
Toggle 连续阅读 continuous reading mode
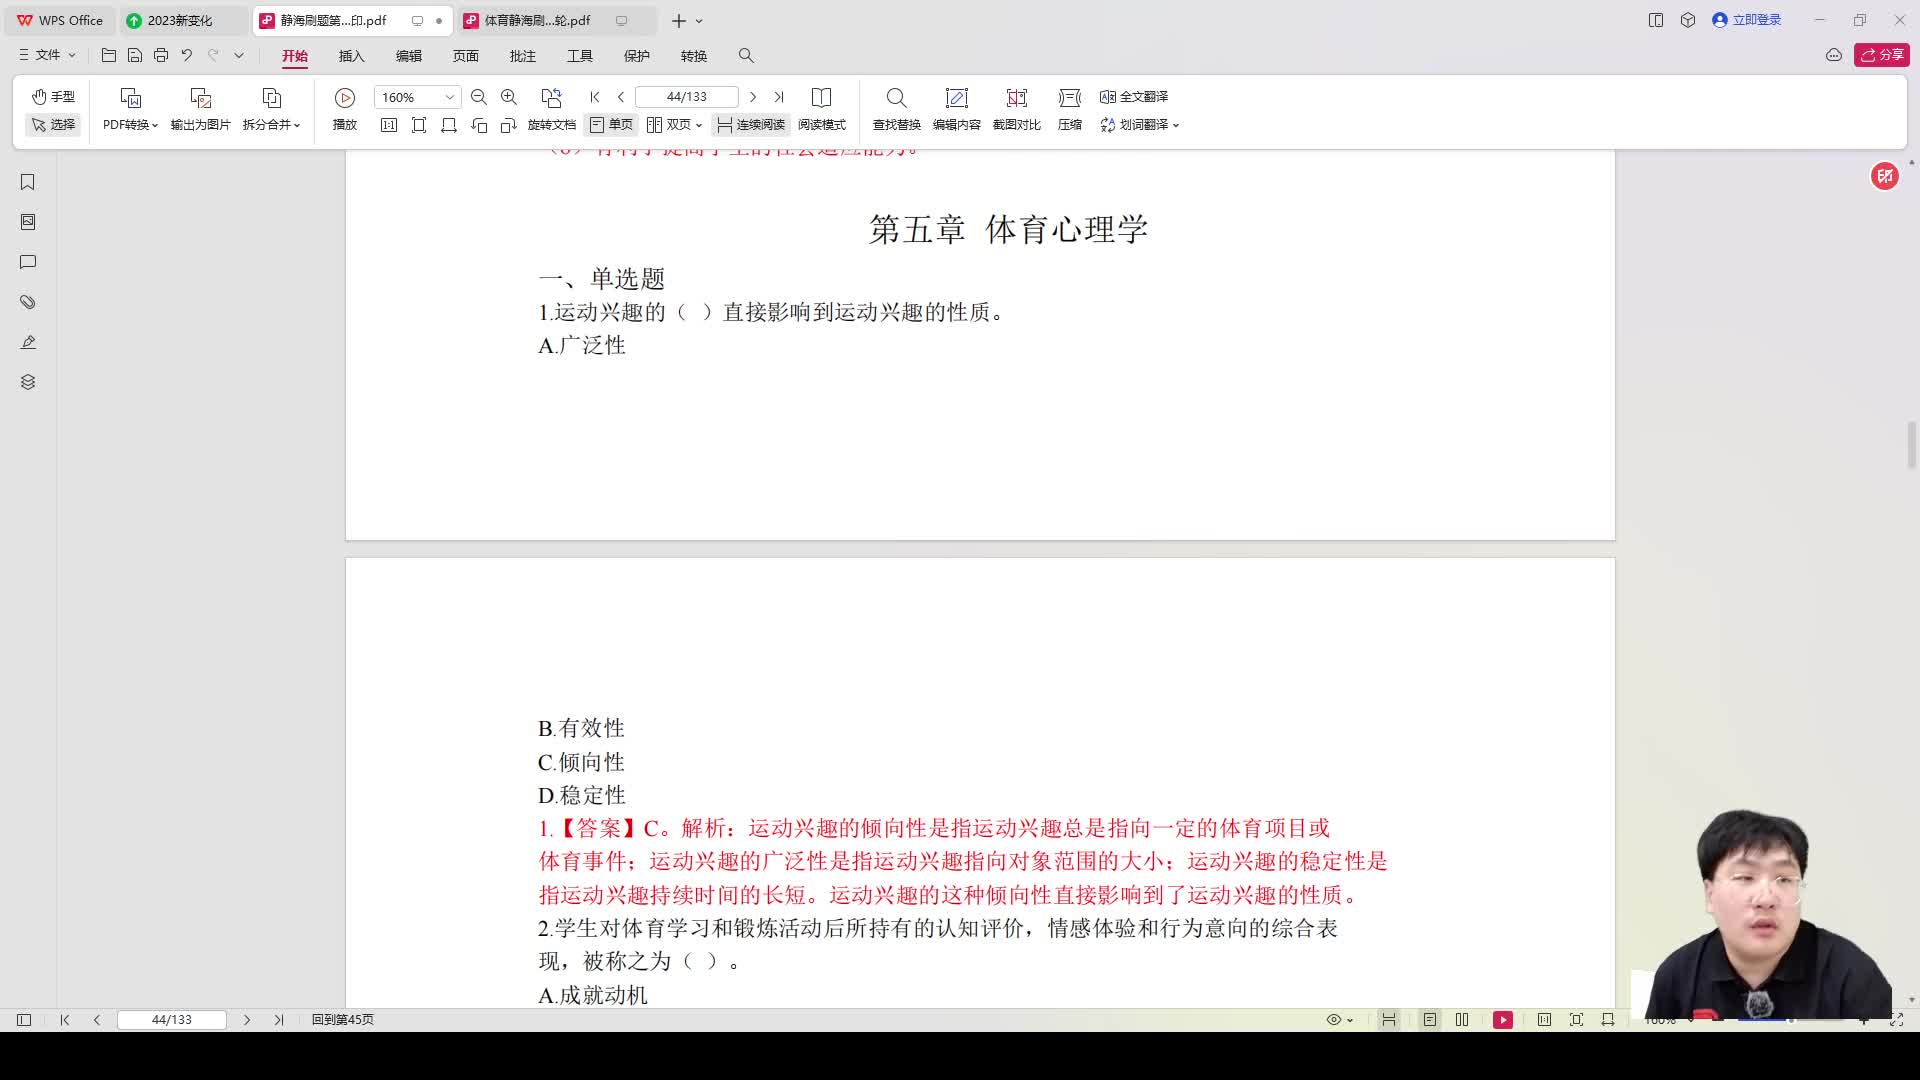751,125
